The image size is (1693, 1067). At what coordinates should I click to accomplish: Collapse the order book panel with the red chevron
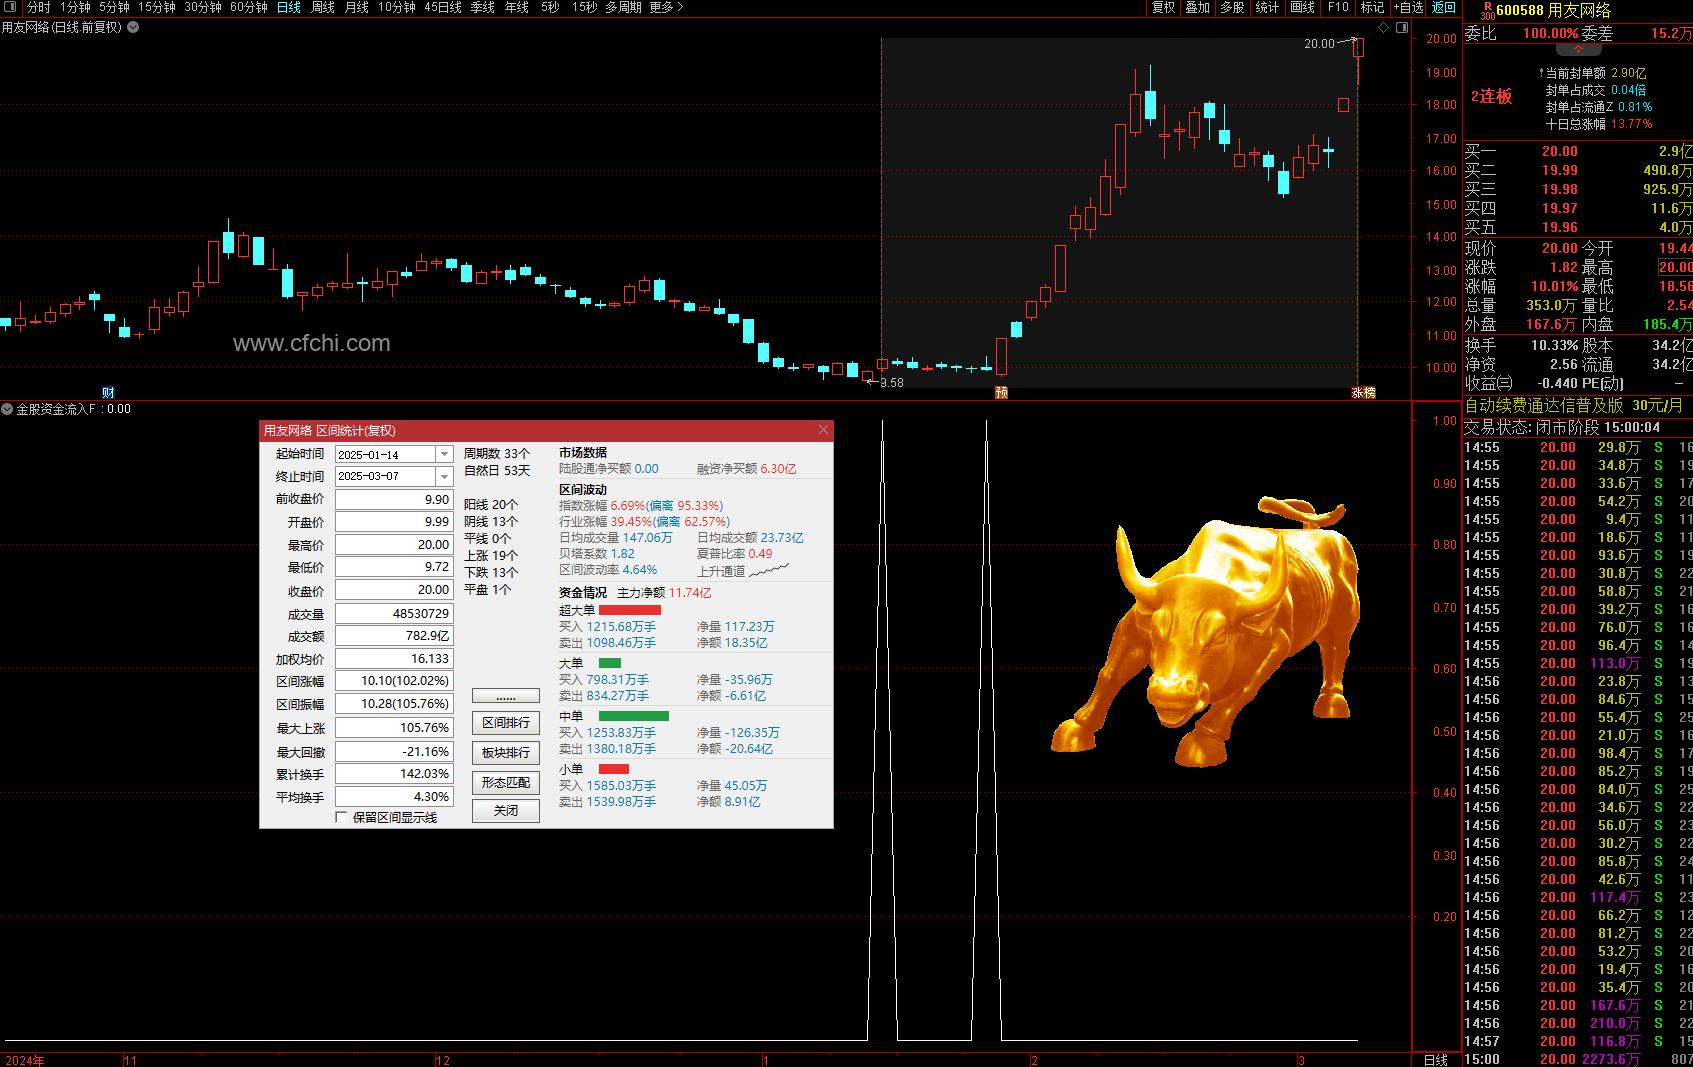[x=1578, y=49]
